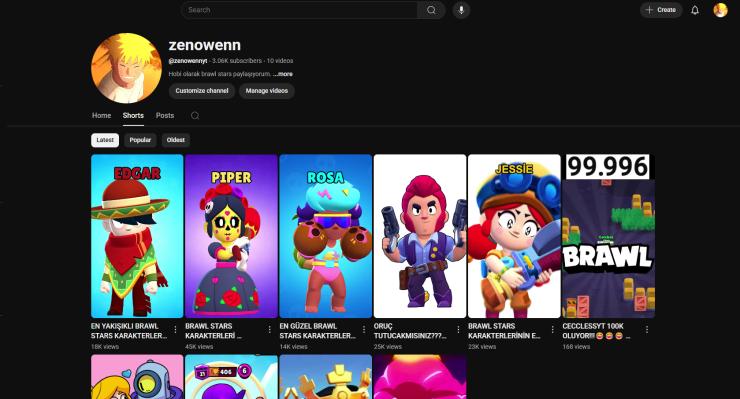Open account avatar menu

click(x=720, y=10)
